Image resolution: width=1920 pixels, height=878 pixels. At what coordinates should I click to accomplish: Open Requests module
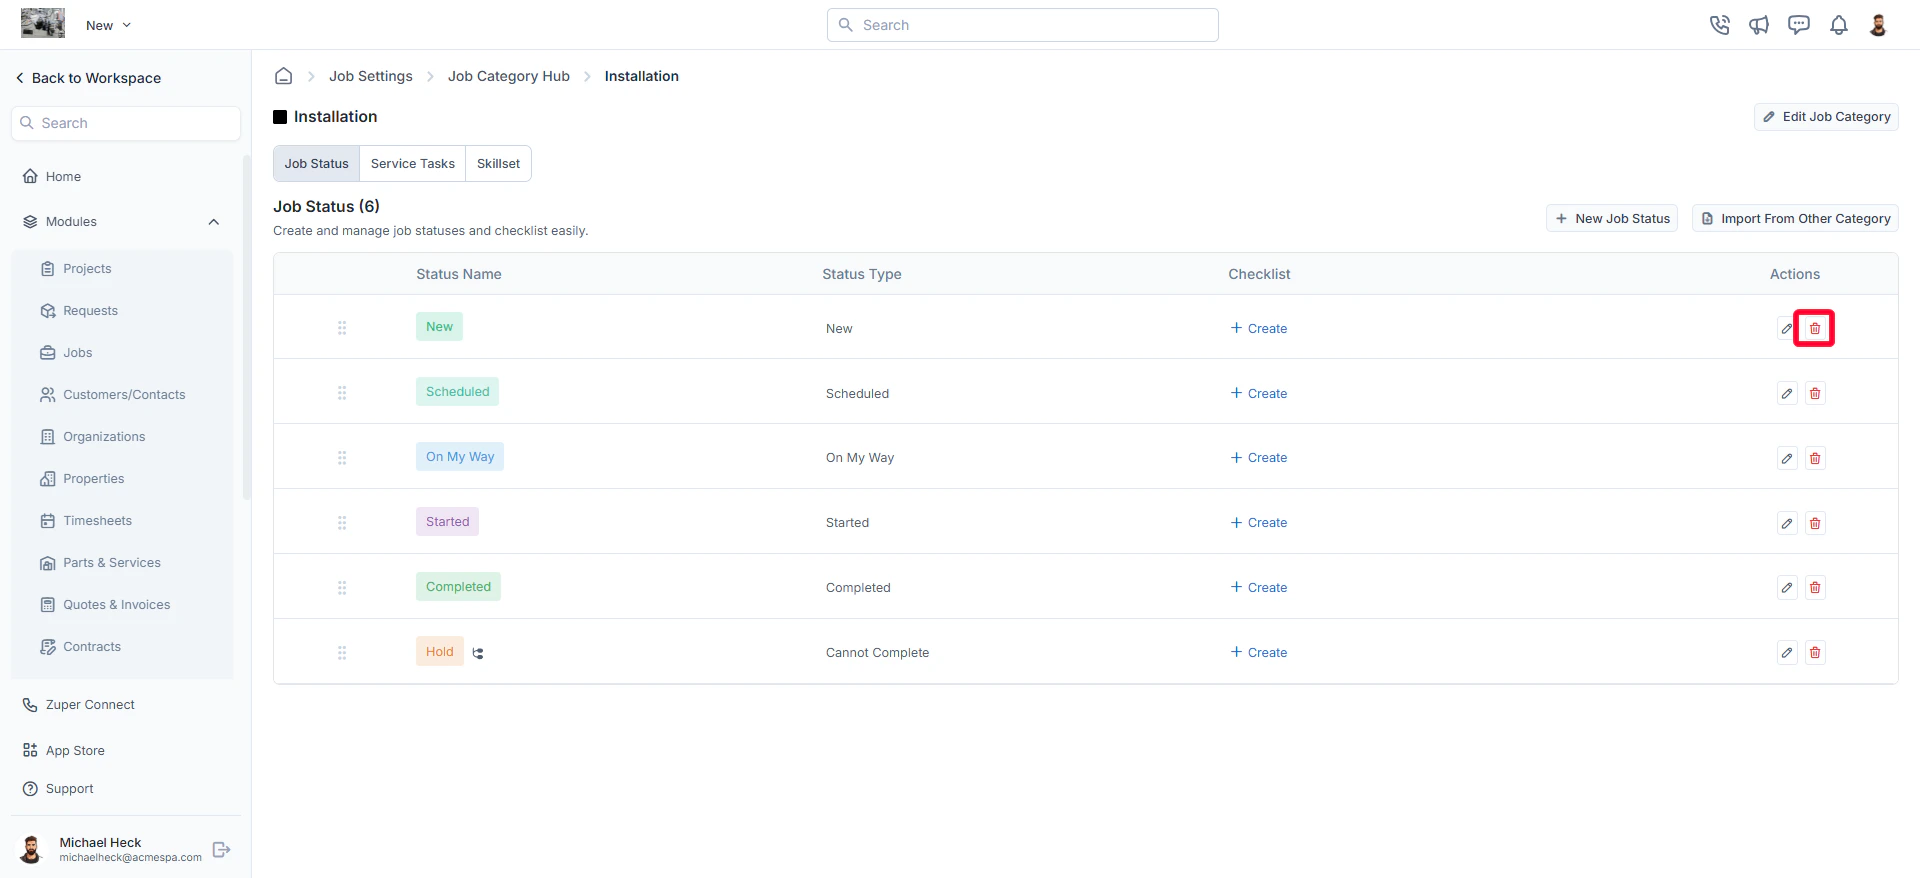79,311
